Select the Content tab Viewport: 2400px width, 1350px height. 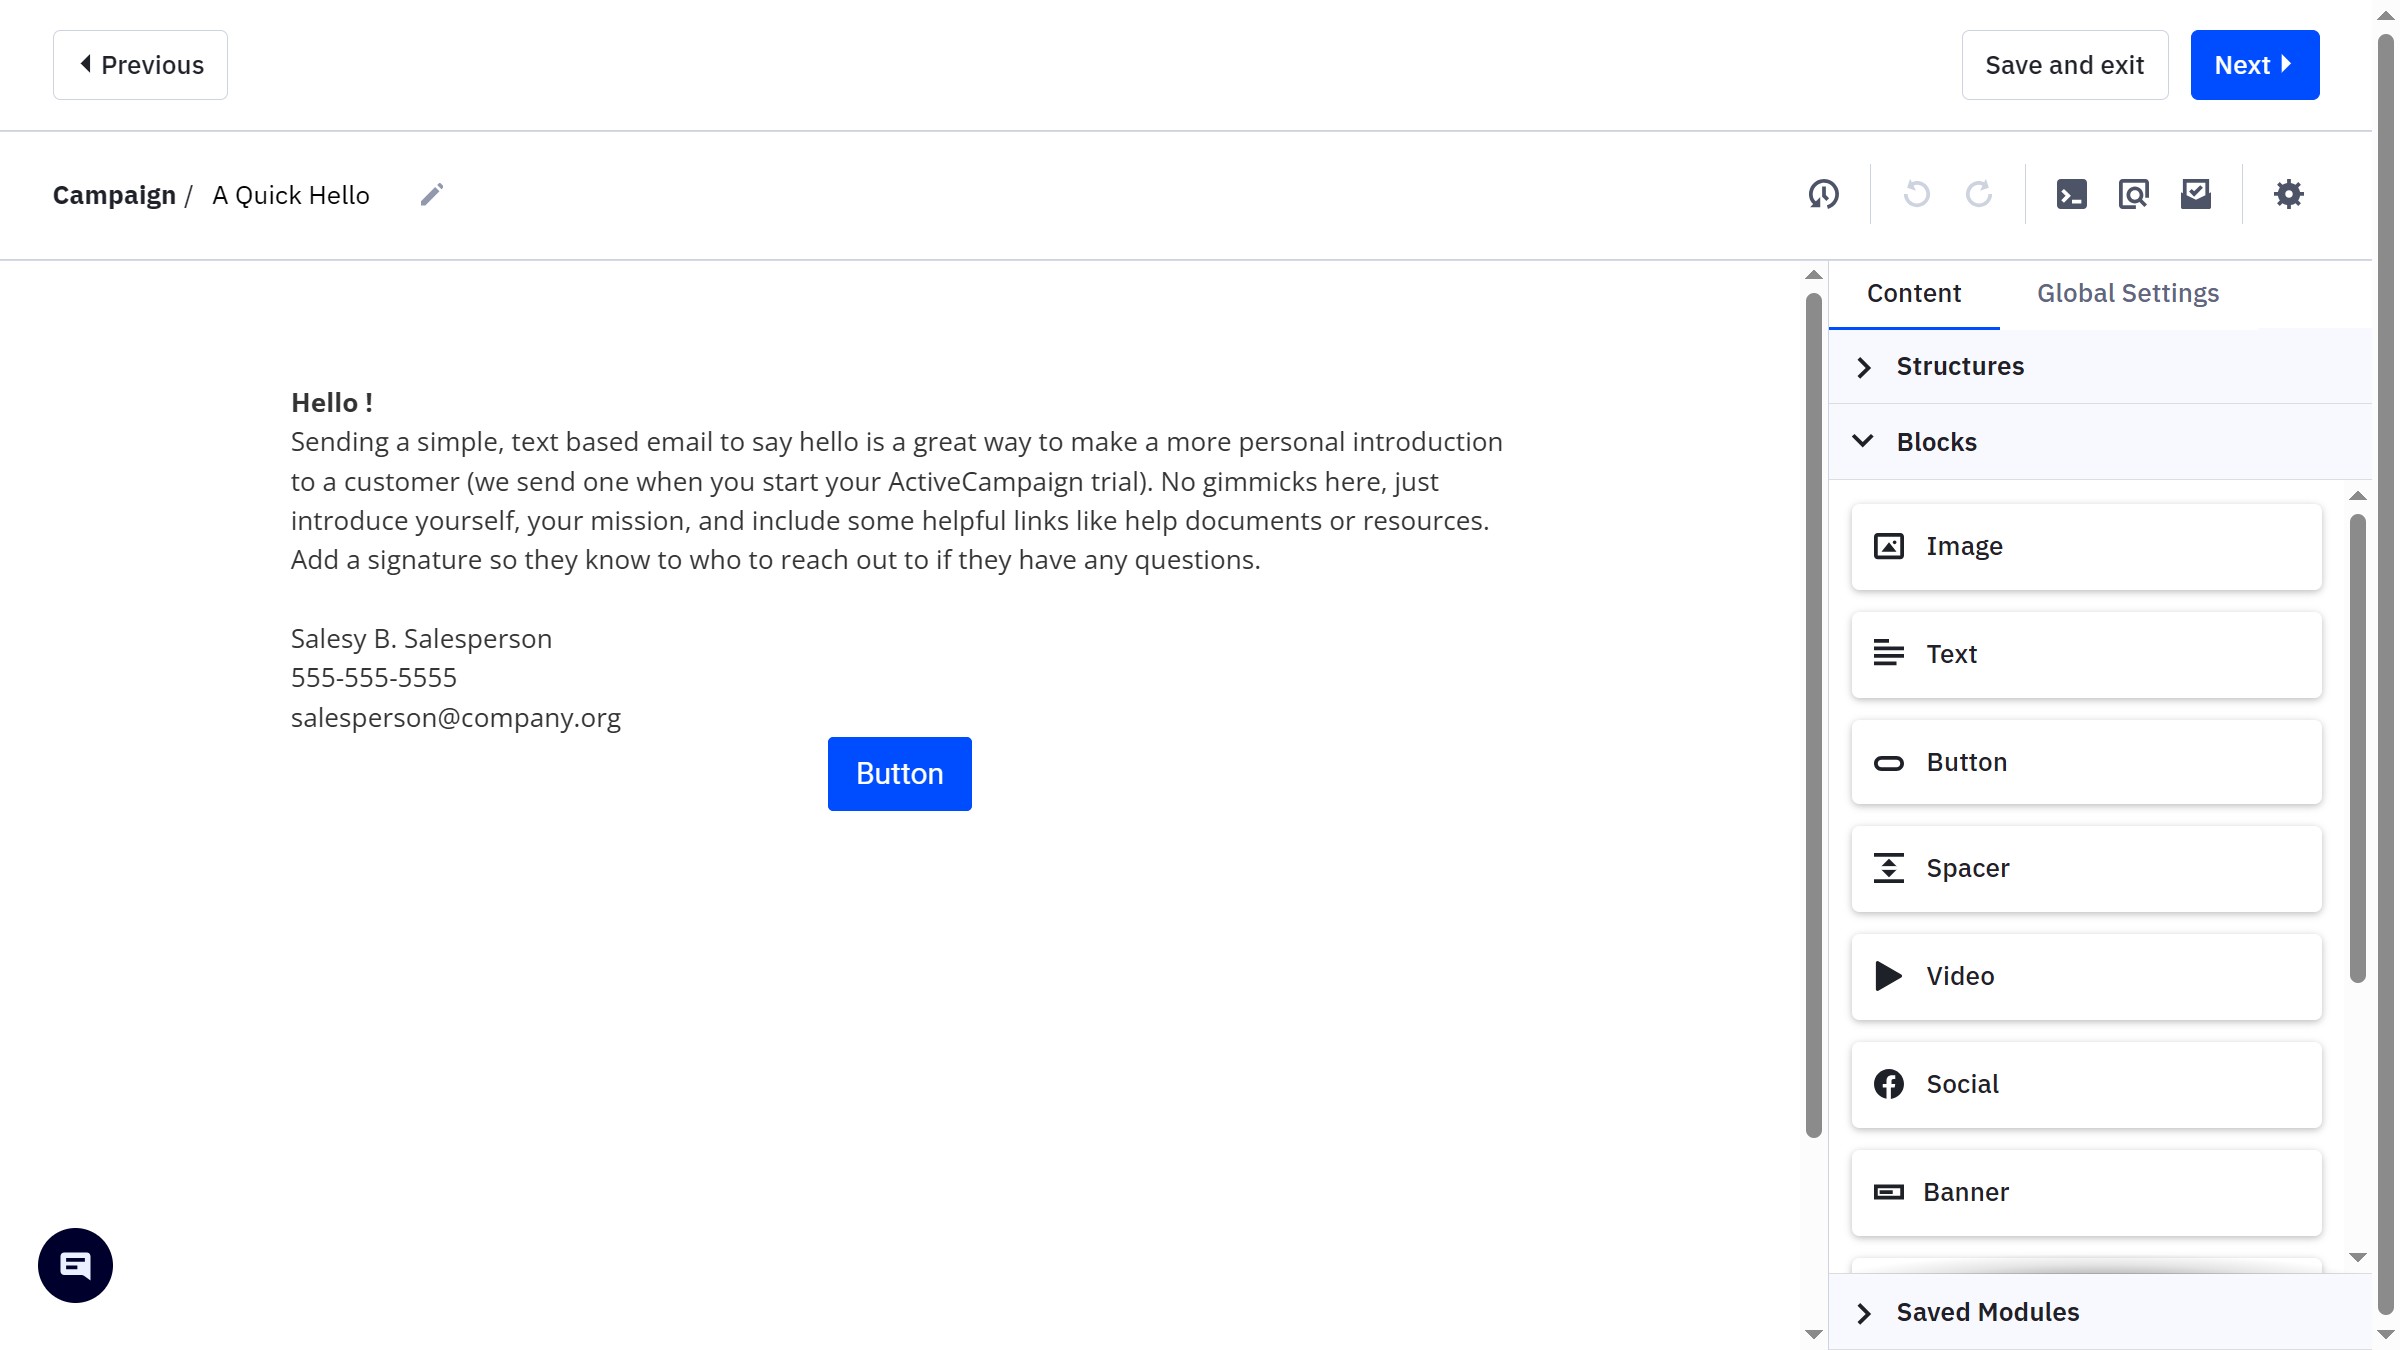tap(1913, 293)
